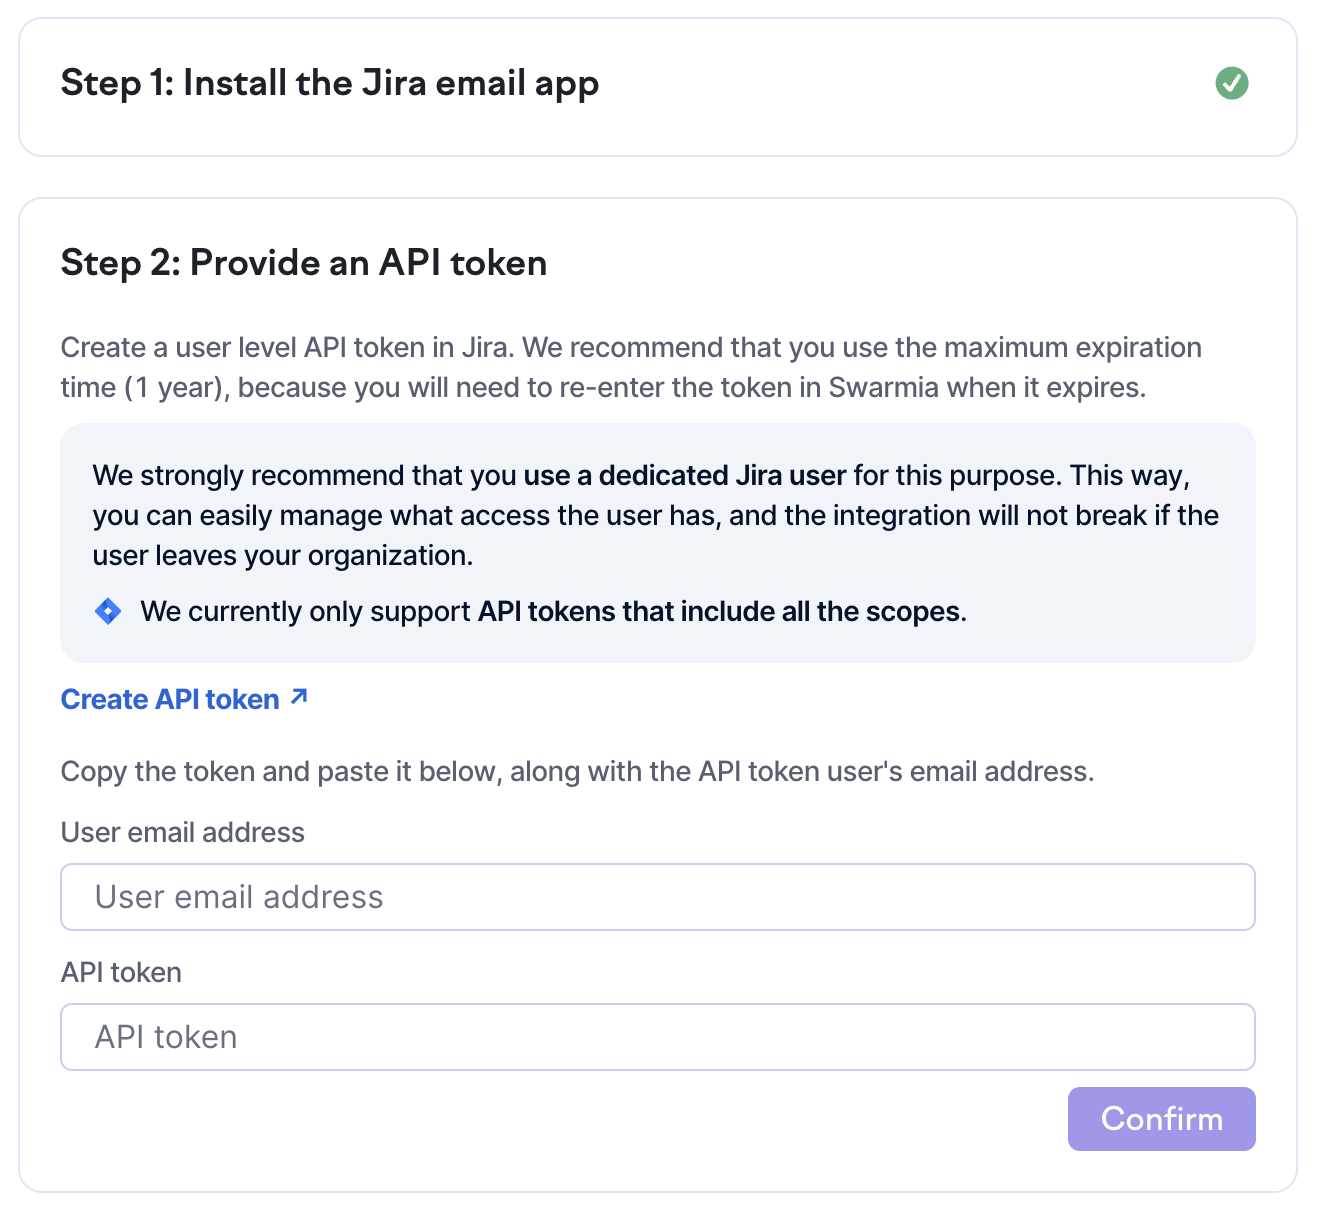Click the Step 2 Provide an API token heading
The height and width of the screenshot is (1206, 1330).
tap(304, 263)
